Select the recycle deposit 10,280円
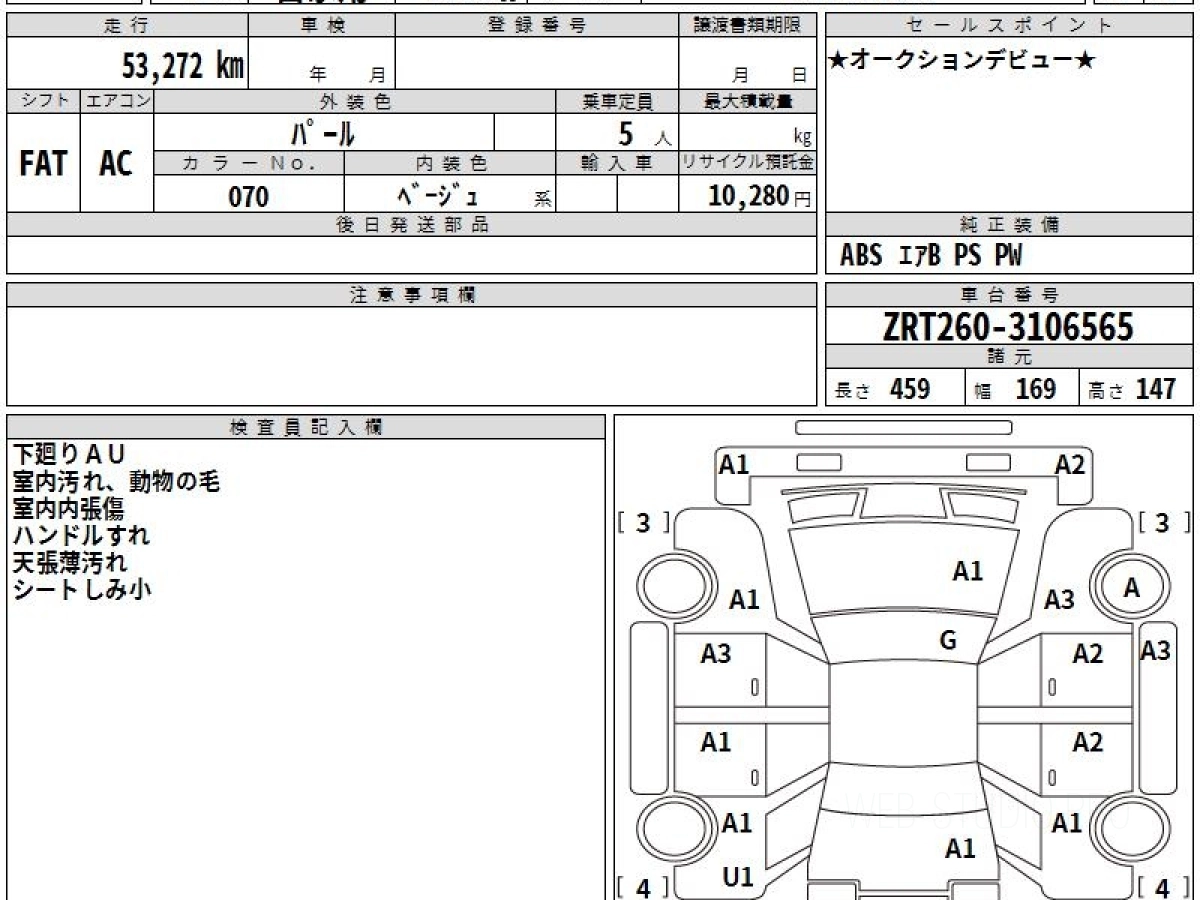Image resolution: width=1200 pixels, height=900 pixels. pyautogui.click(x=760, y=196)
